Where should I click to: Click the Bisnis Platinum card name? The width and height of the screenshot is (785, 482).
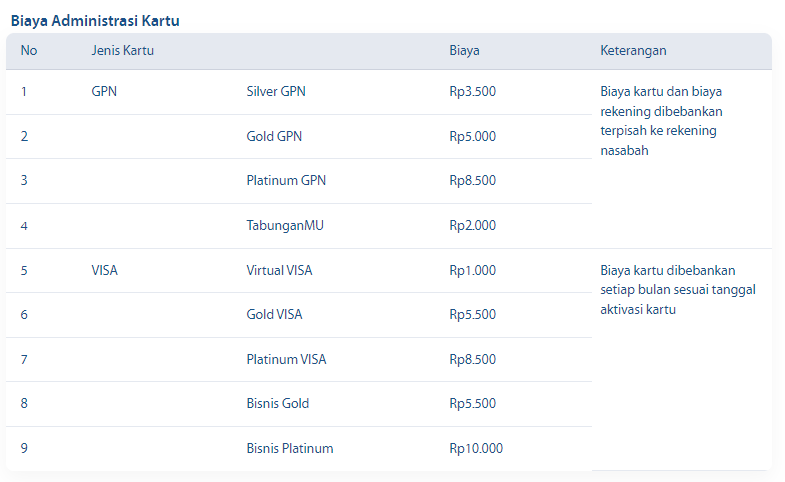[x=290, y=449]
